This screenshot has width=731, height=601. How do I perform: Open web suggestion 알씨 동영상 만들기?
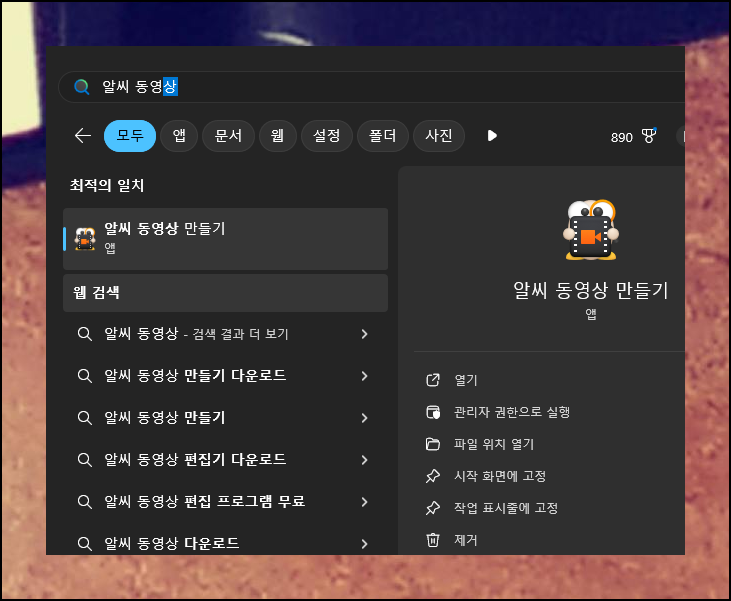225,418
